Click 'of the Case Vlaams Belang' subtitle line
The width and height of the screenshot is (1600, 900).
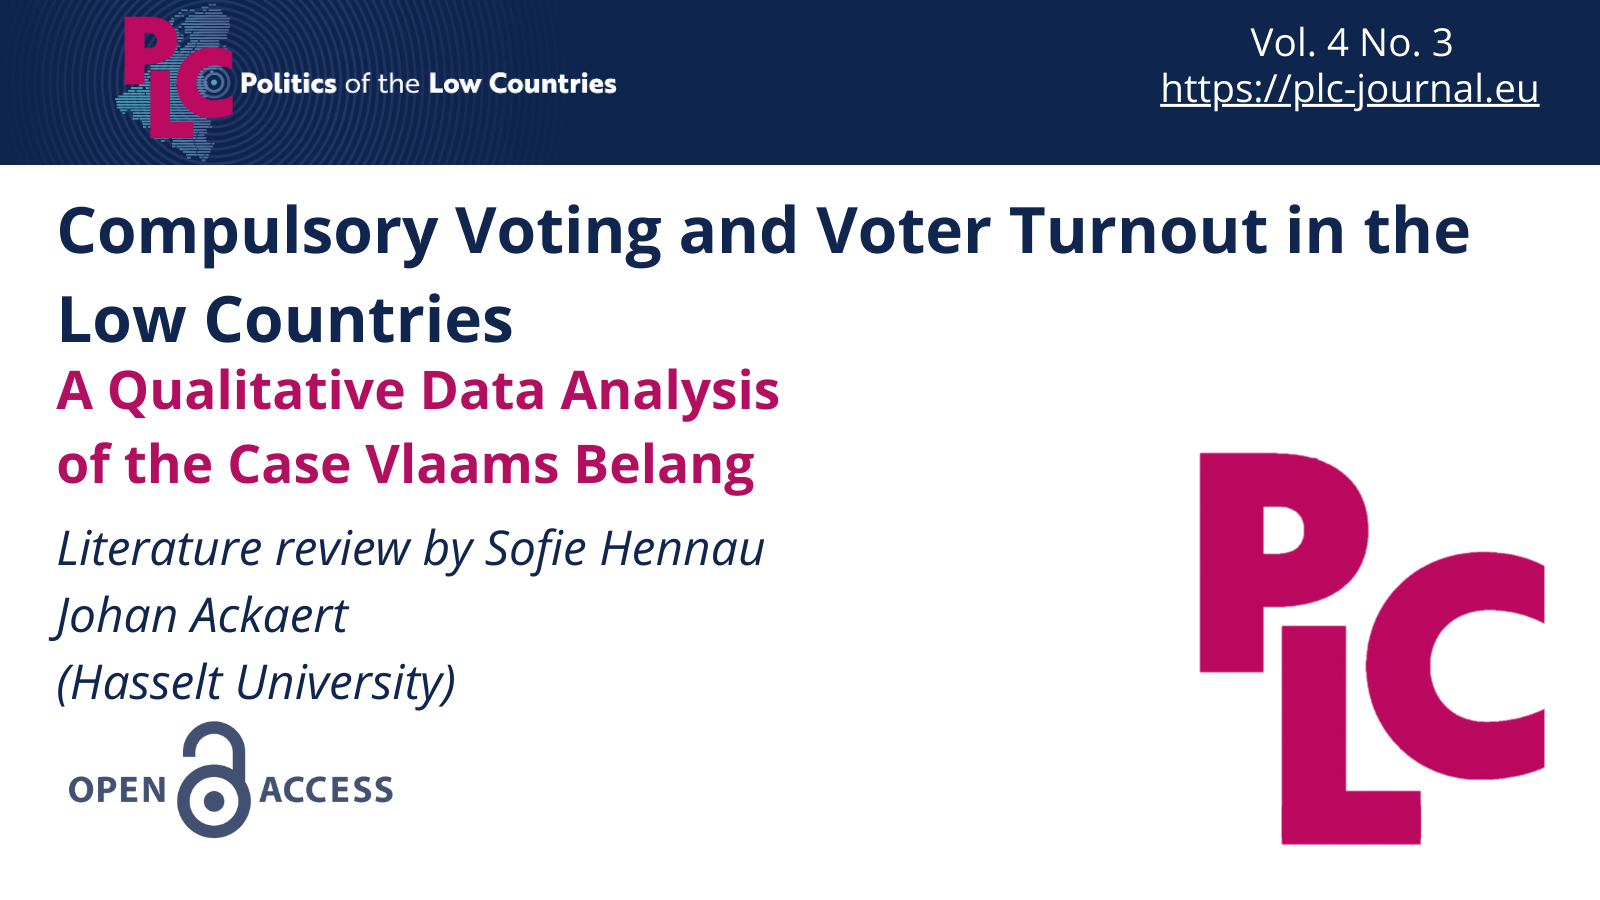click(406, 465)
